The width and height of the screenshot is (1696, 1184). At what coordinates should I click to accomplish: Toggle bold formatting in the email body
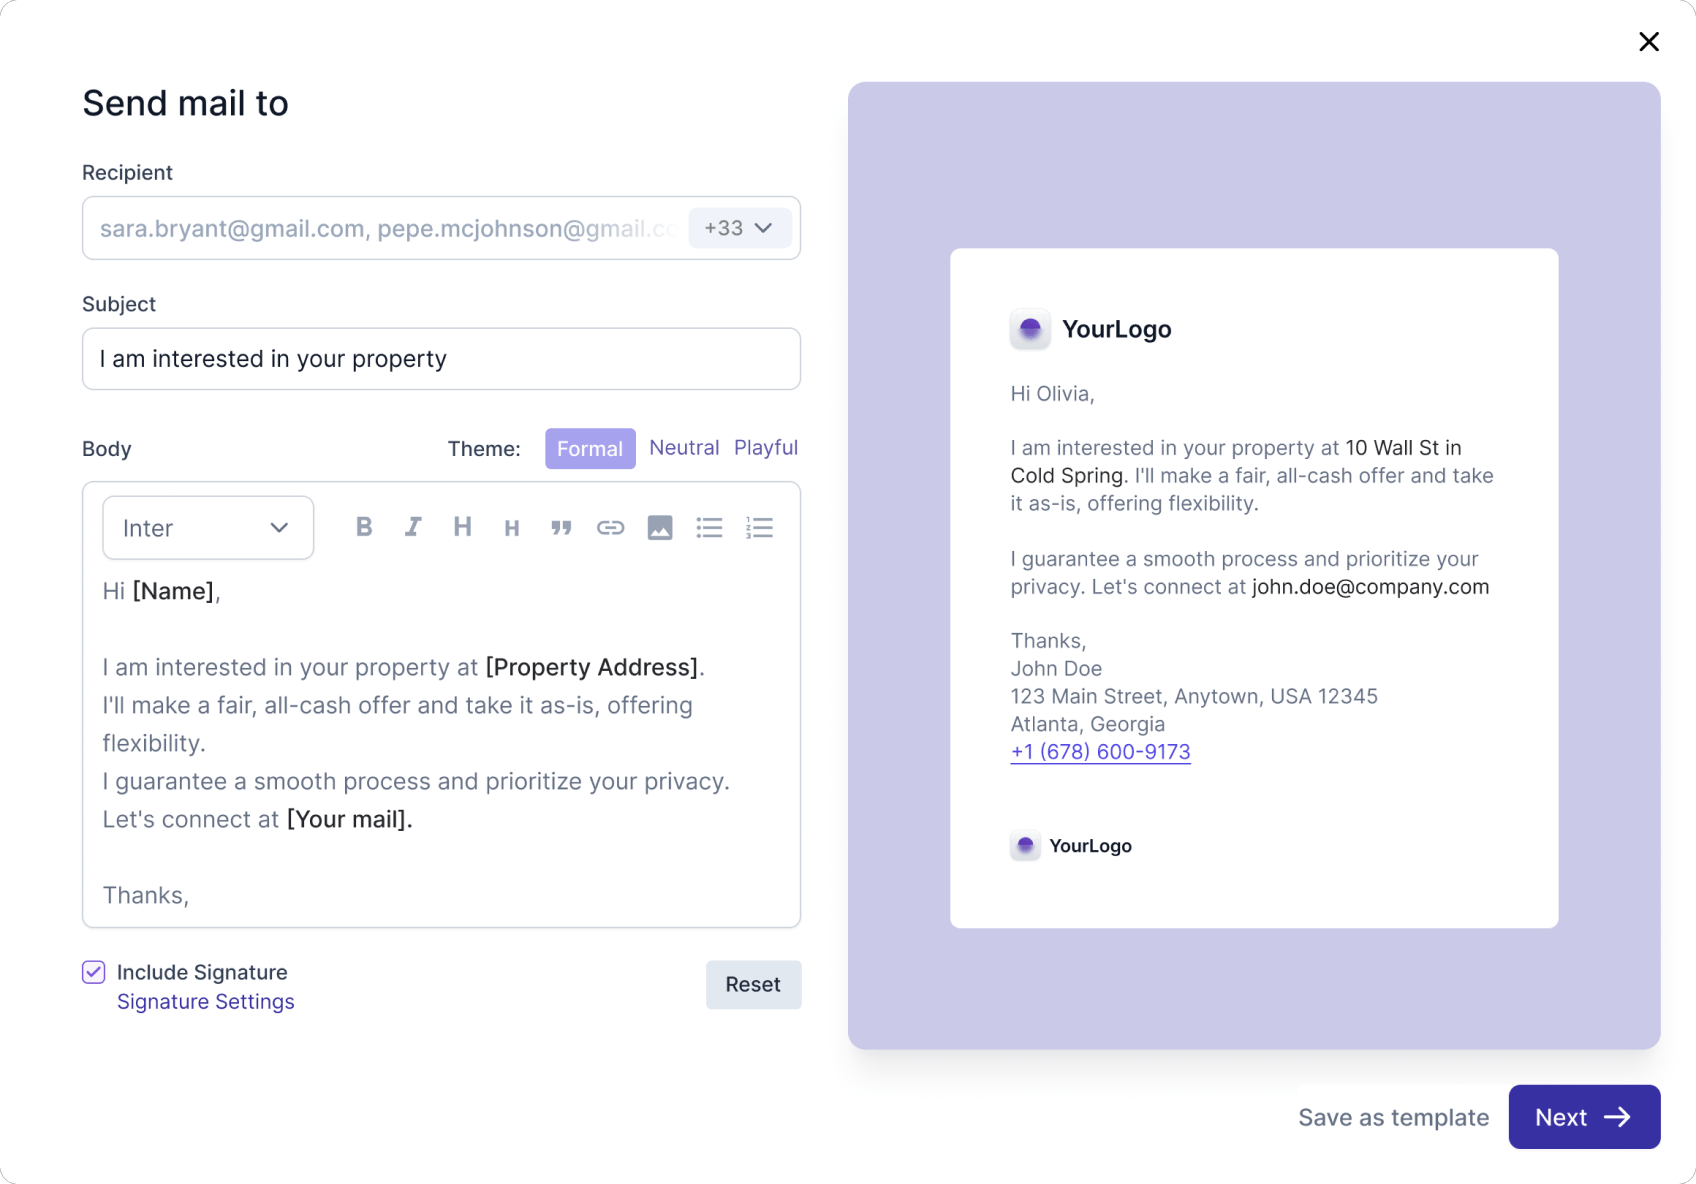[x=364, y=527]
